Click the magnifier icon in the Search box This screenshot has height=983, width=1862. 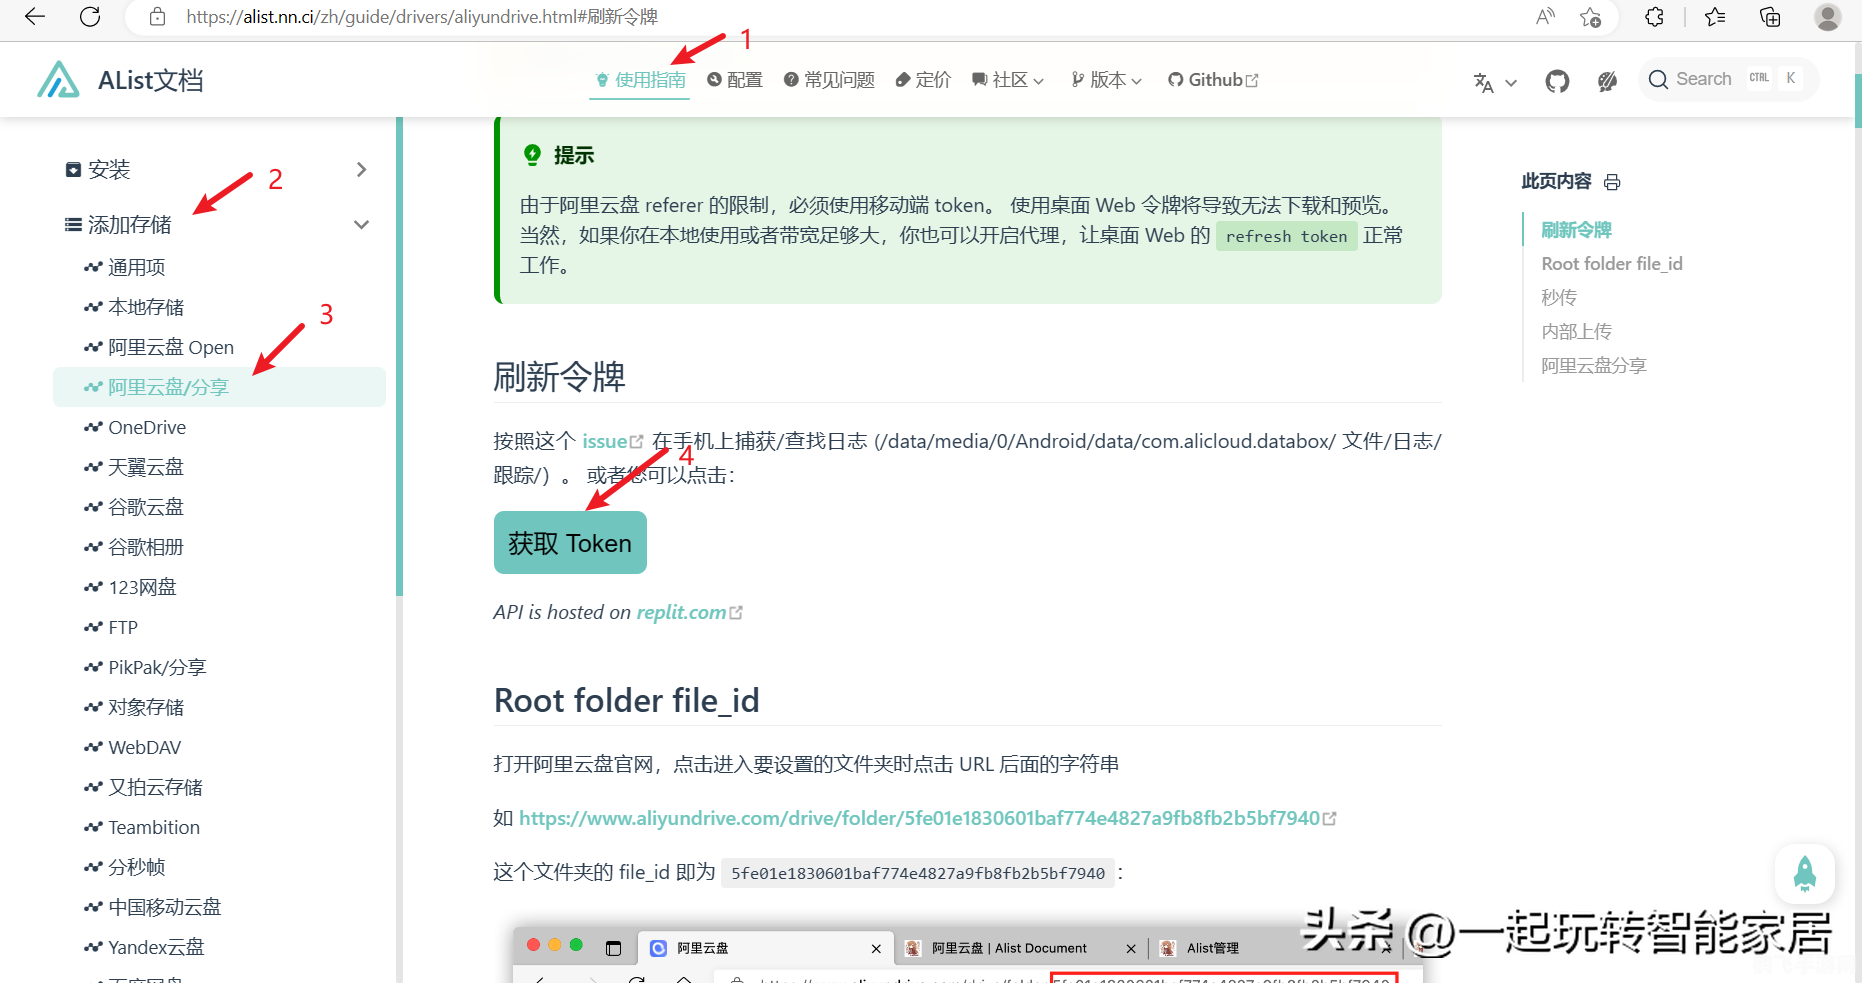point(1659,78)
